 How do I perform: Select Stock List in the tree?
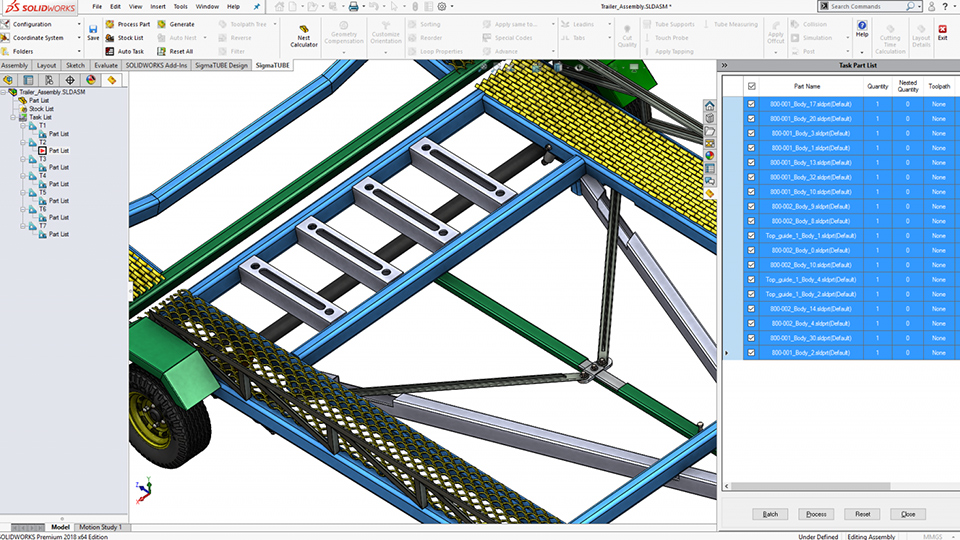point(41,109)
